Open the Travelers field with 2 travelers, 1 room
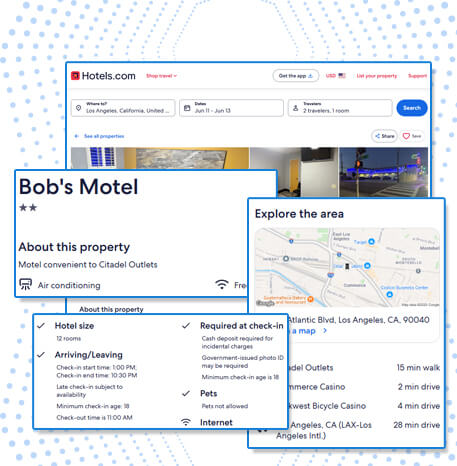Screen dimensions: 457x466 click(x=340, y=108)
